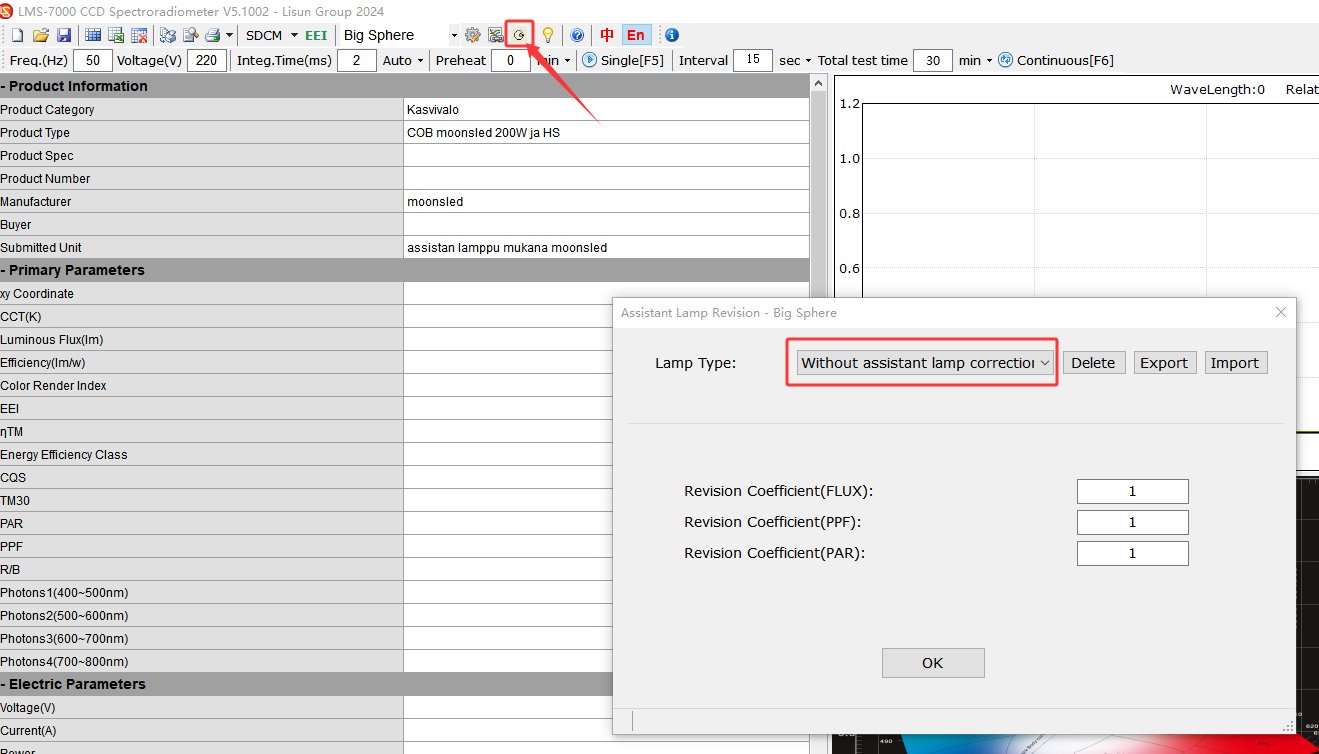
Task: Click the Total test time field
Action: 933,60
